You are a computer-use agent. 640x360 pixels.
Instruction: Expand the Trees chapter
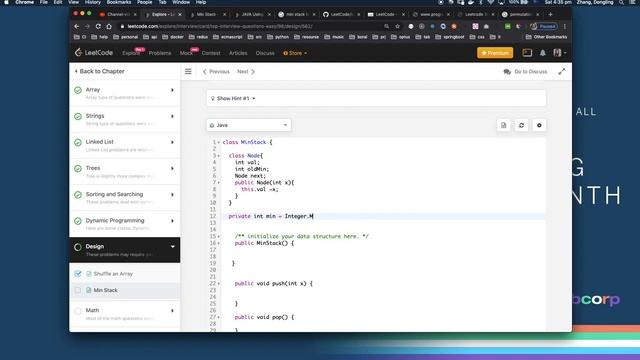(x=172, y=169)
